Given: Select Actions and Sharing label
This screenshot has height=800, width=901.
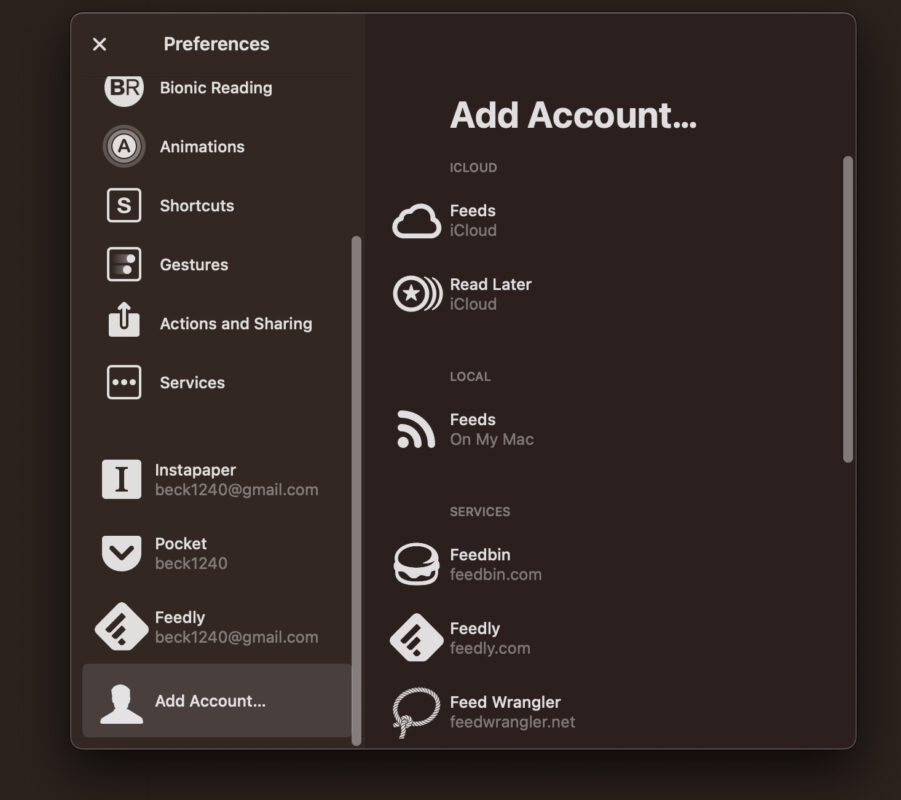Looking at the screenshot, I should [236, 324].
